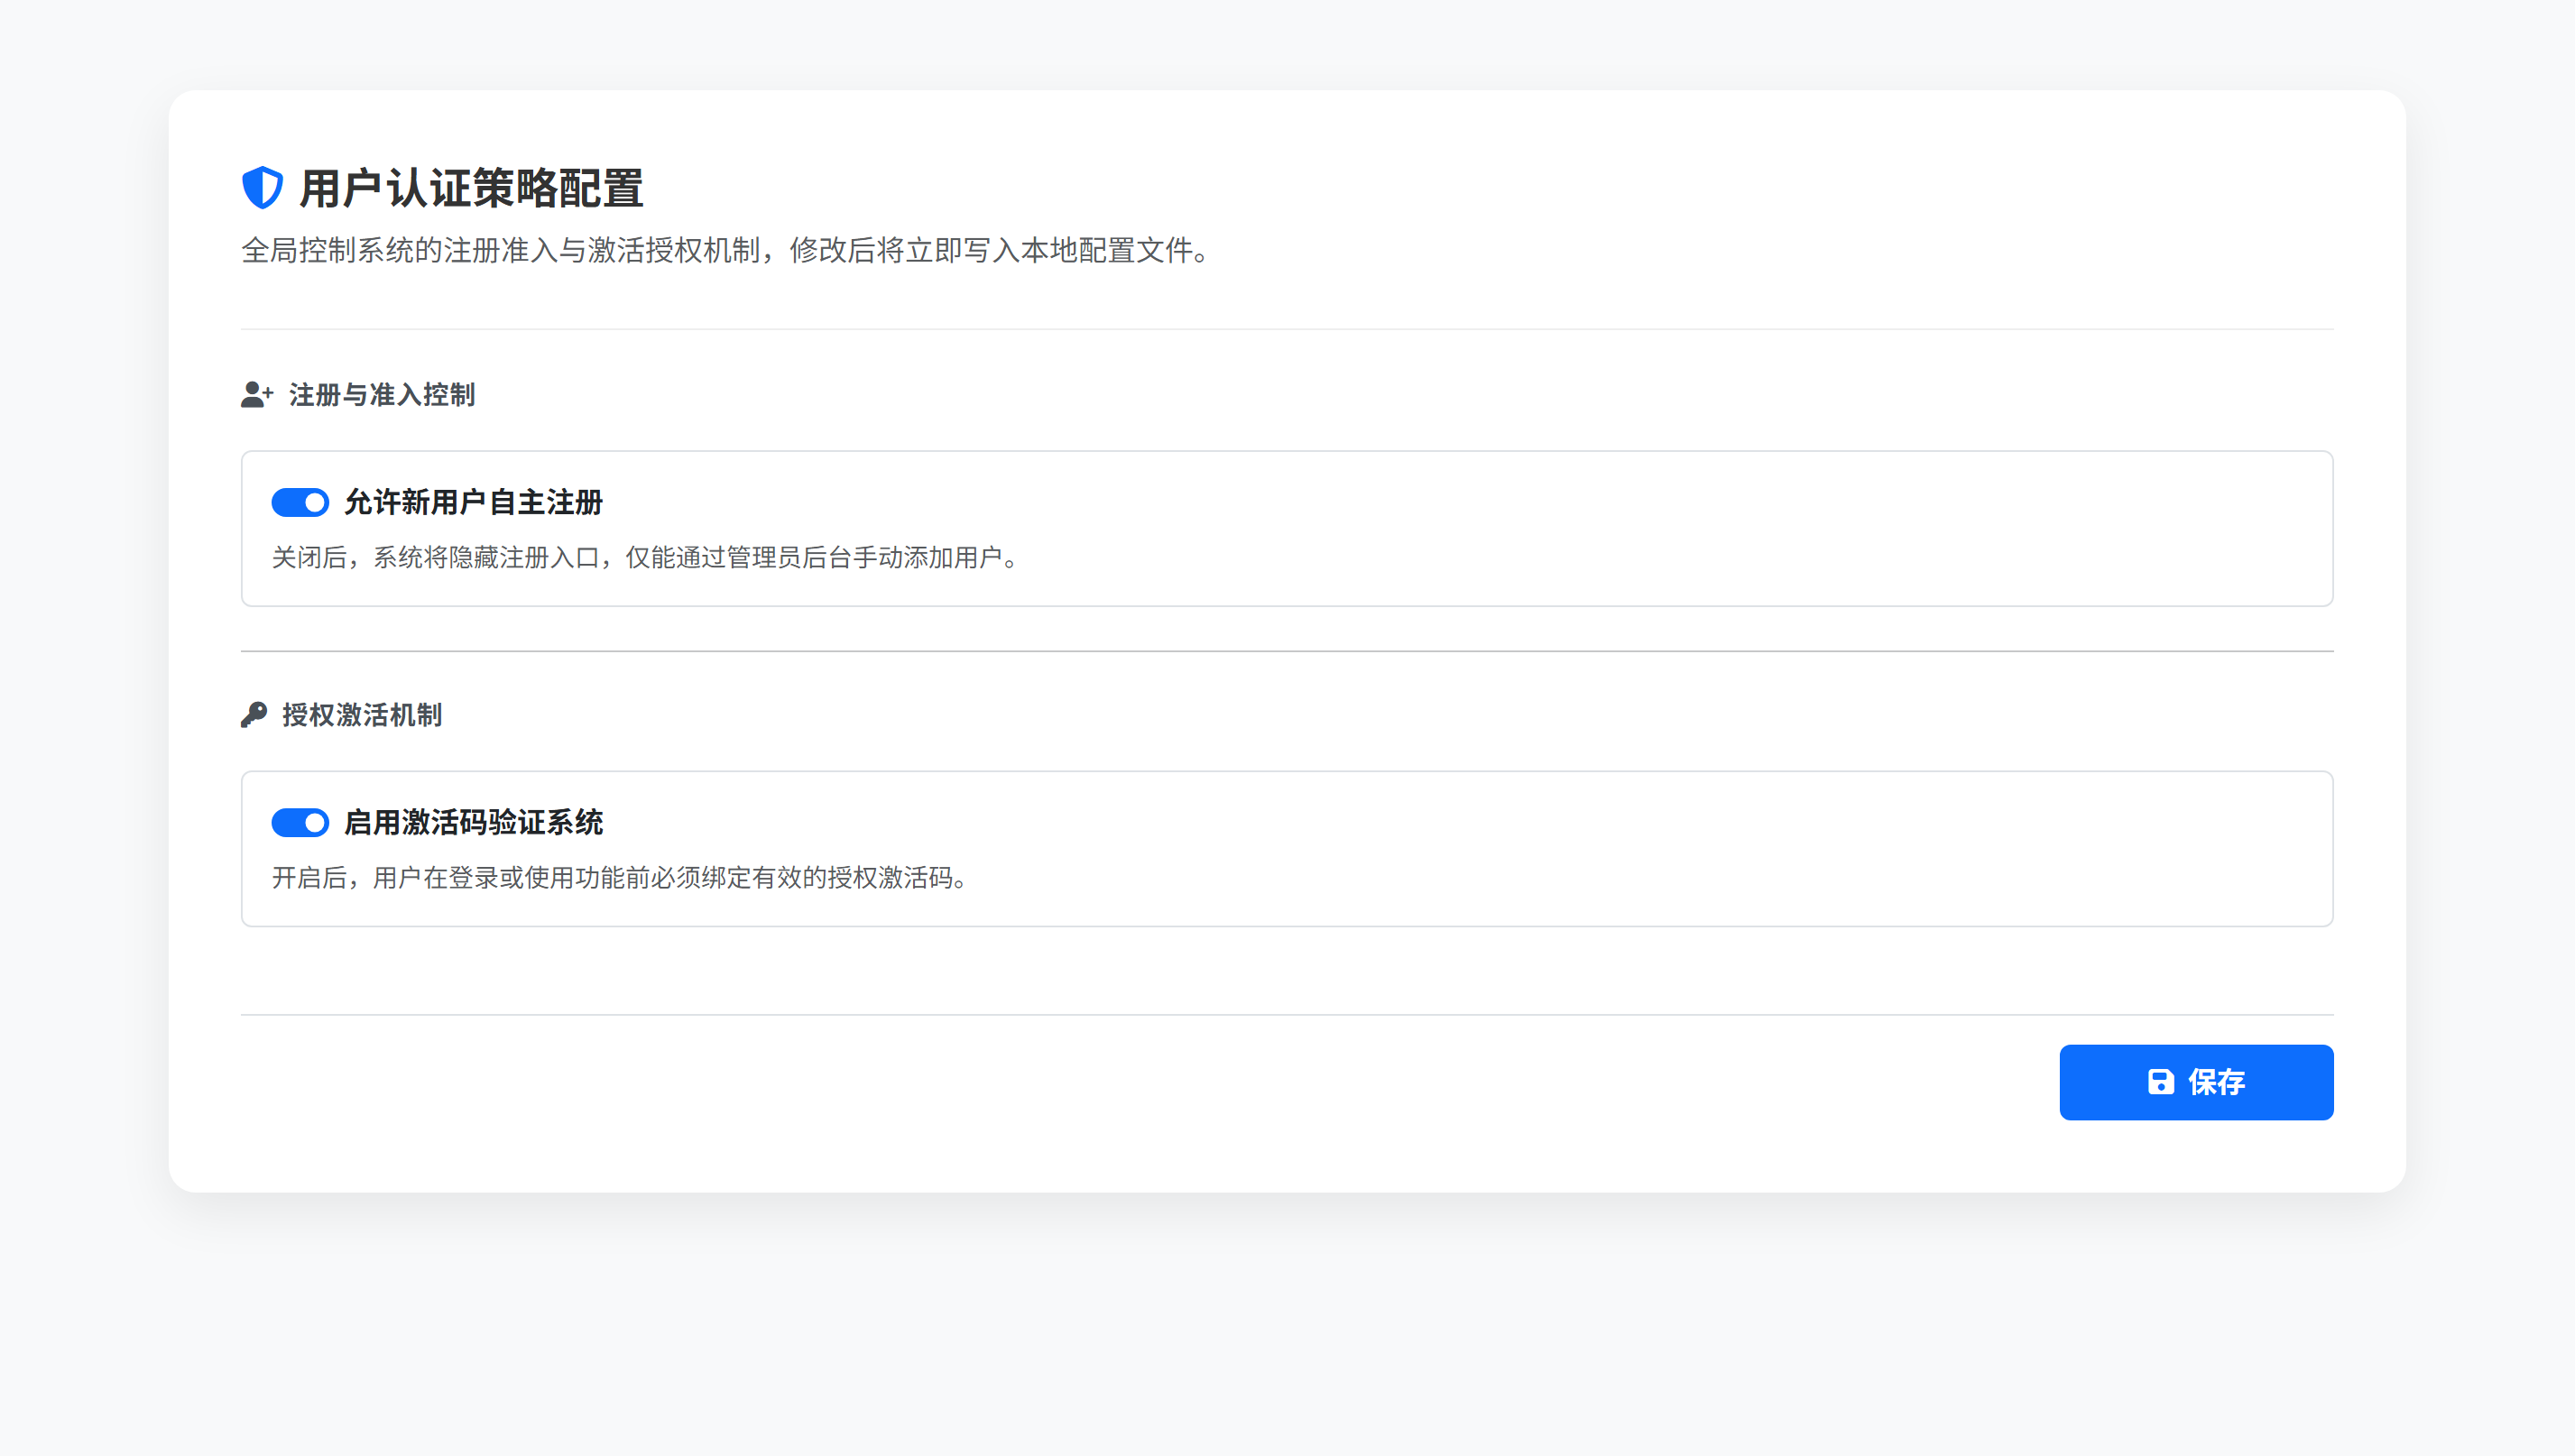The height and width of the screenshot is (1456, 2575).
Task: Click the floppy disk icon inside the 保存 button
Action: pyautogui.click(x=2161, y=1081)
